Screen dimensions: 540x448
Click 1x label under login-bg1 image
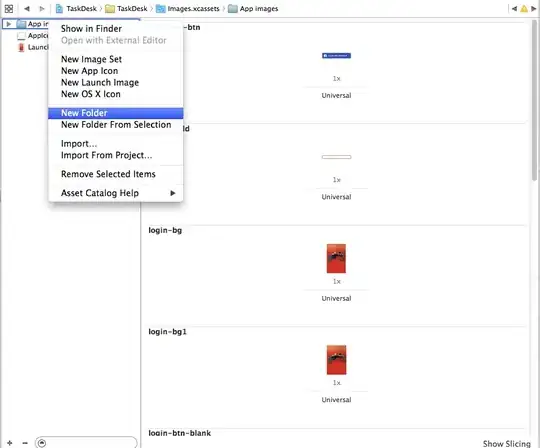point(336,383)
